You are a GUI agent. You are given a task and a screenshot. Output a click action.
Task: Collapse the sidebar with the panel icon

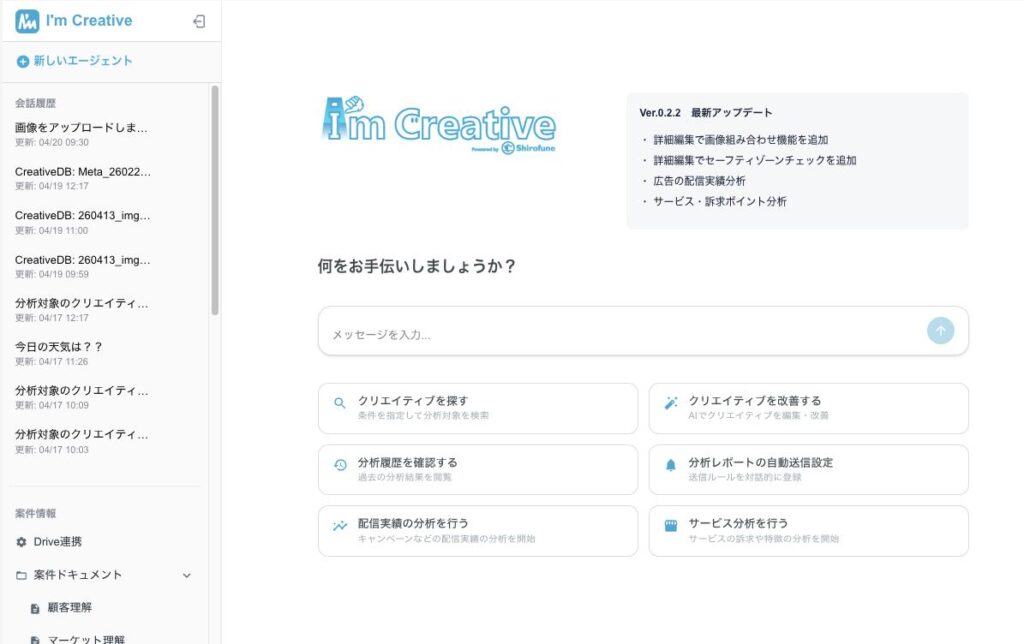point(199,21)
